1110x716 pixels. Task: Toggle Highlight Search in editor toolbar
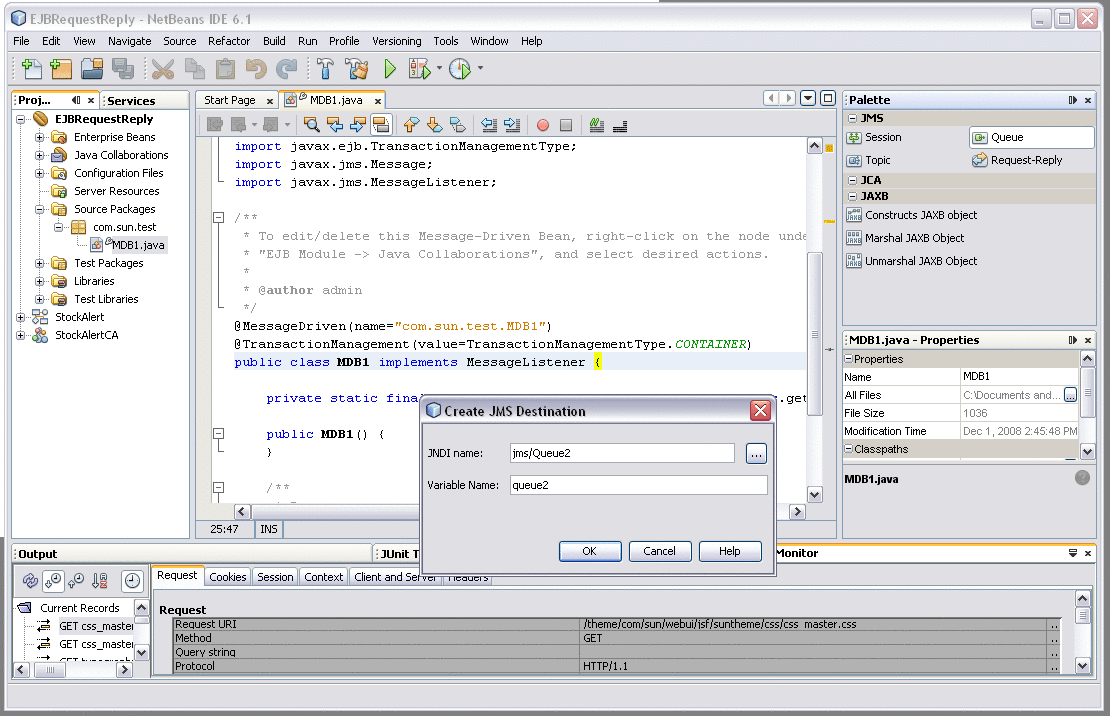click(x=381, y=125)
